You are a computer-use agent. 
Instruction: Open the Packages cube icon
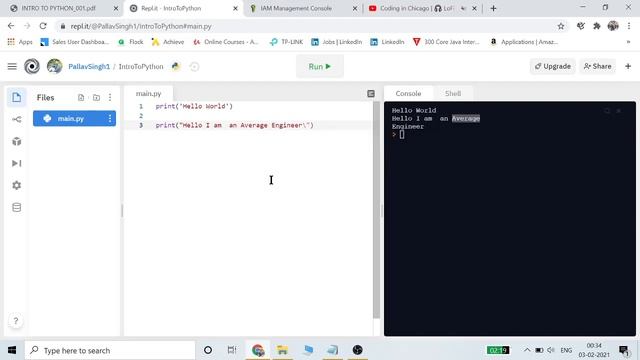[x=17, y=141]
